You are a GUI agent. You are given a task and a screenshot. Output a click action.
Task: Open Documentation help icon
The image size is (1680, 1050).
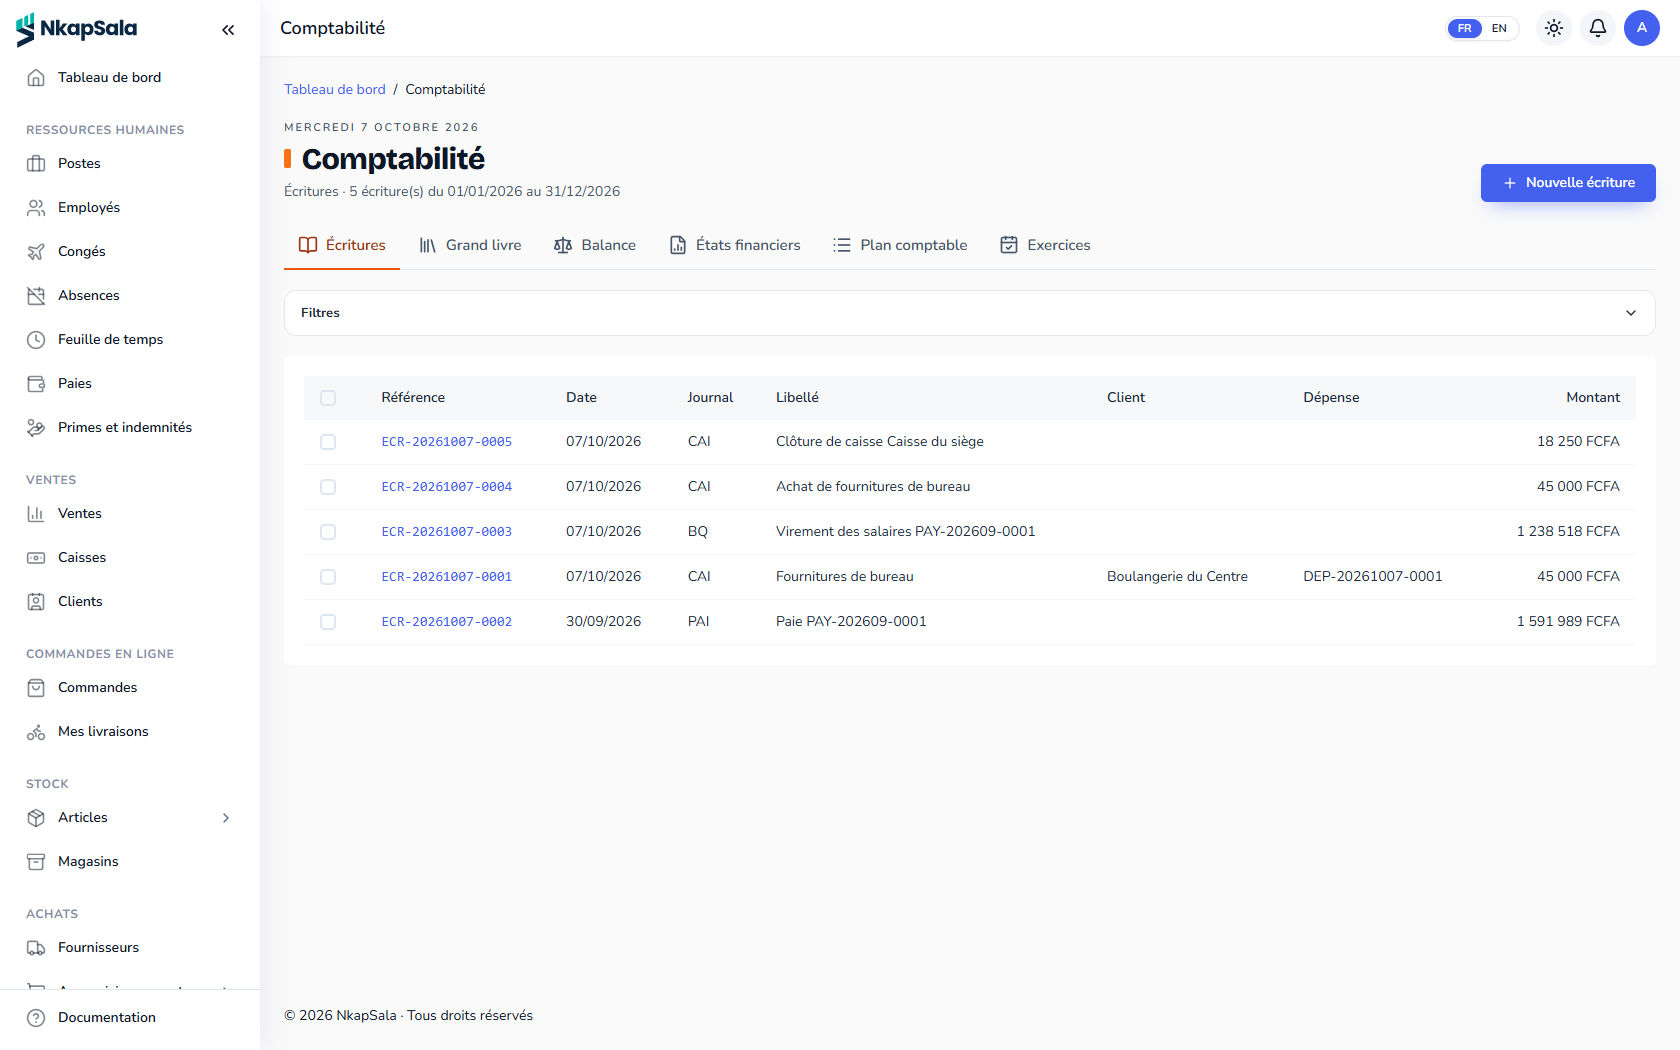[x=36, y=1018]
